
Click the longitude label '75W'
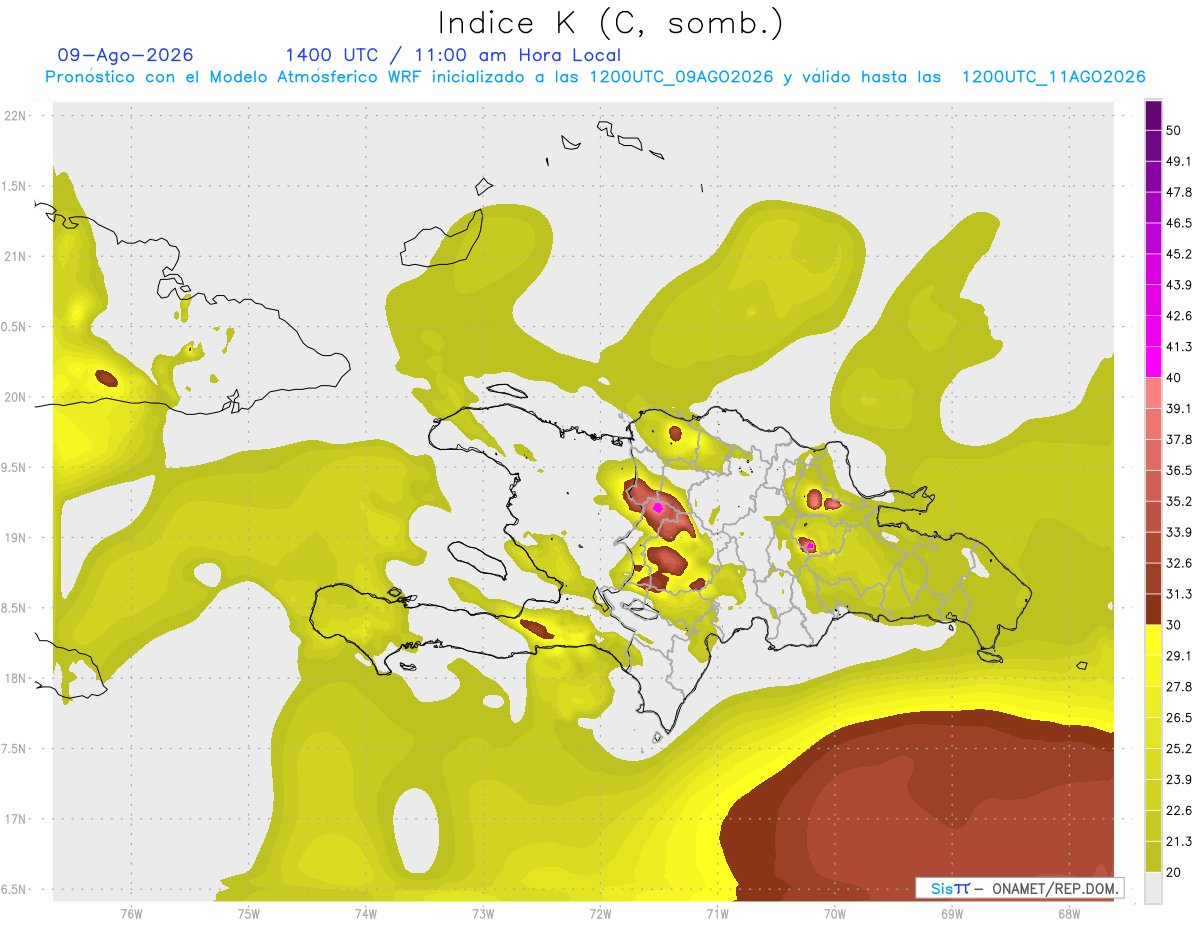coord(248,913)
